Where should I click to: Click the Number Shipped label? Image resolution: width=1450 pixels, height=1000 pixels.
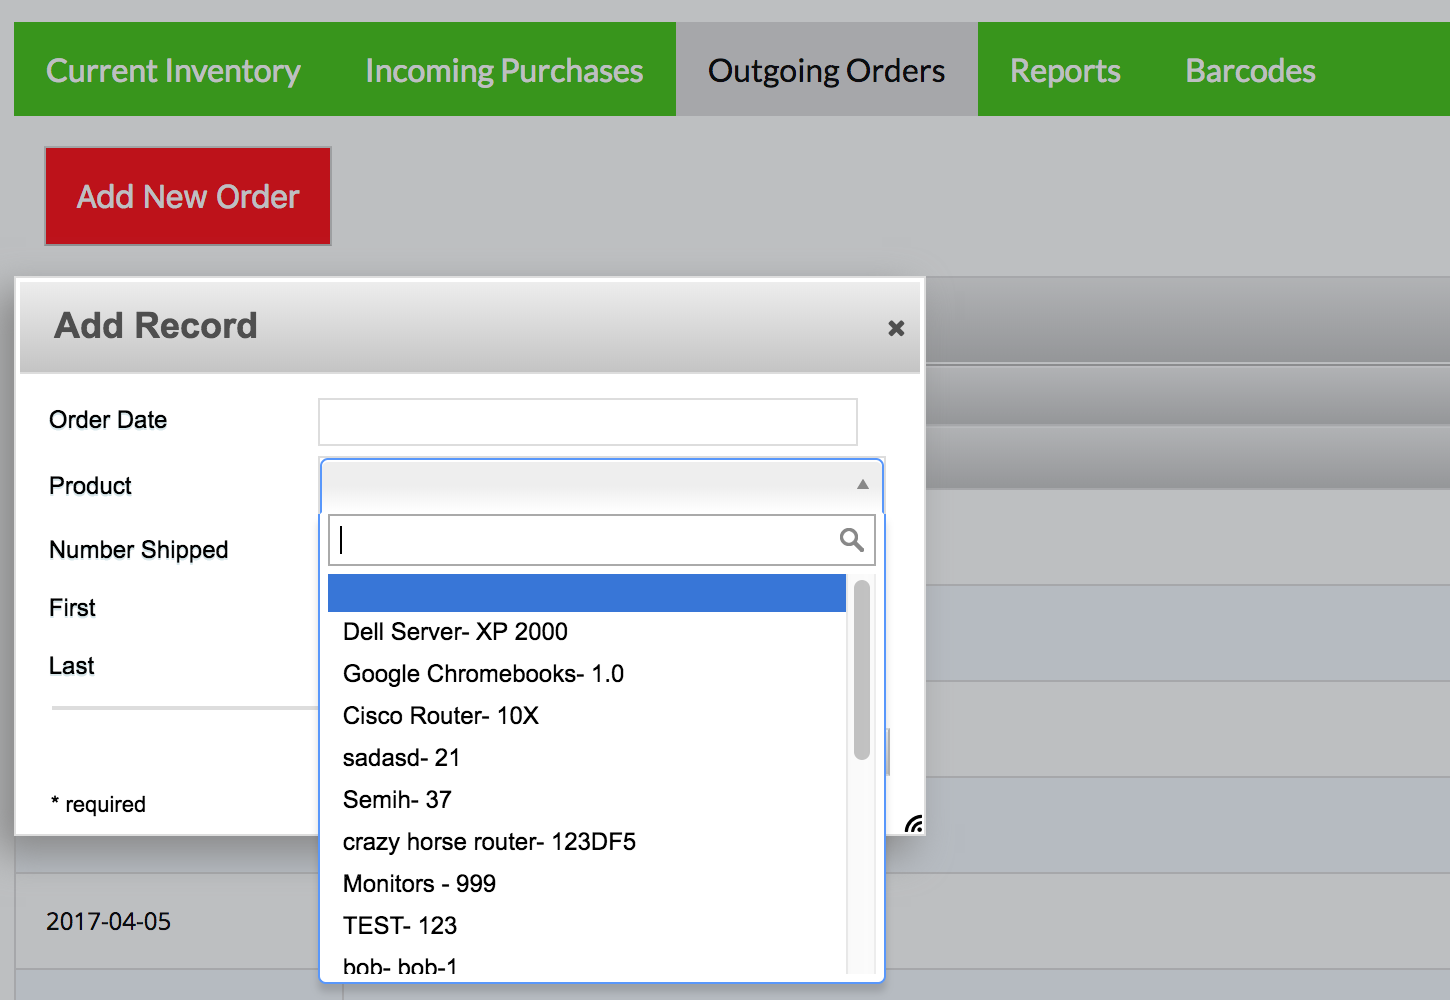coord(139,550)
